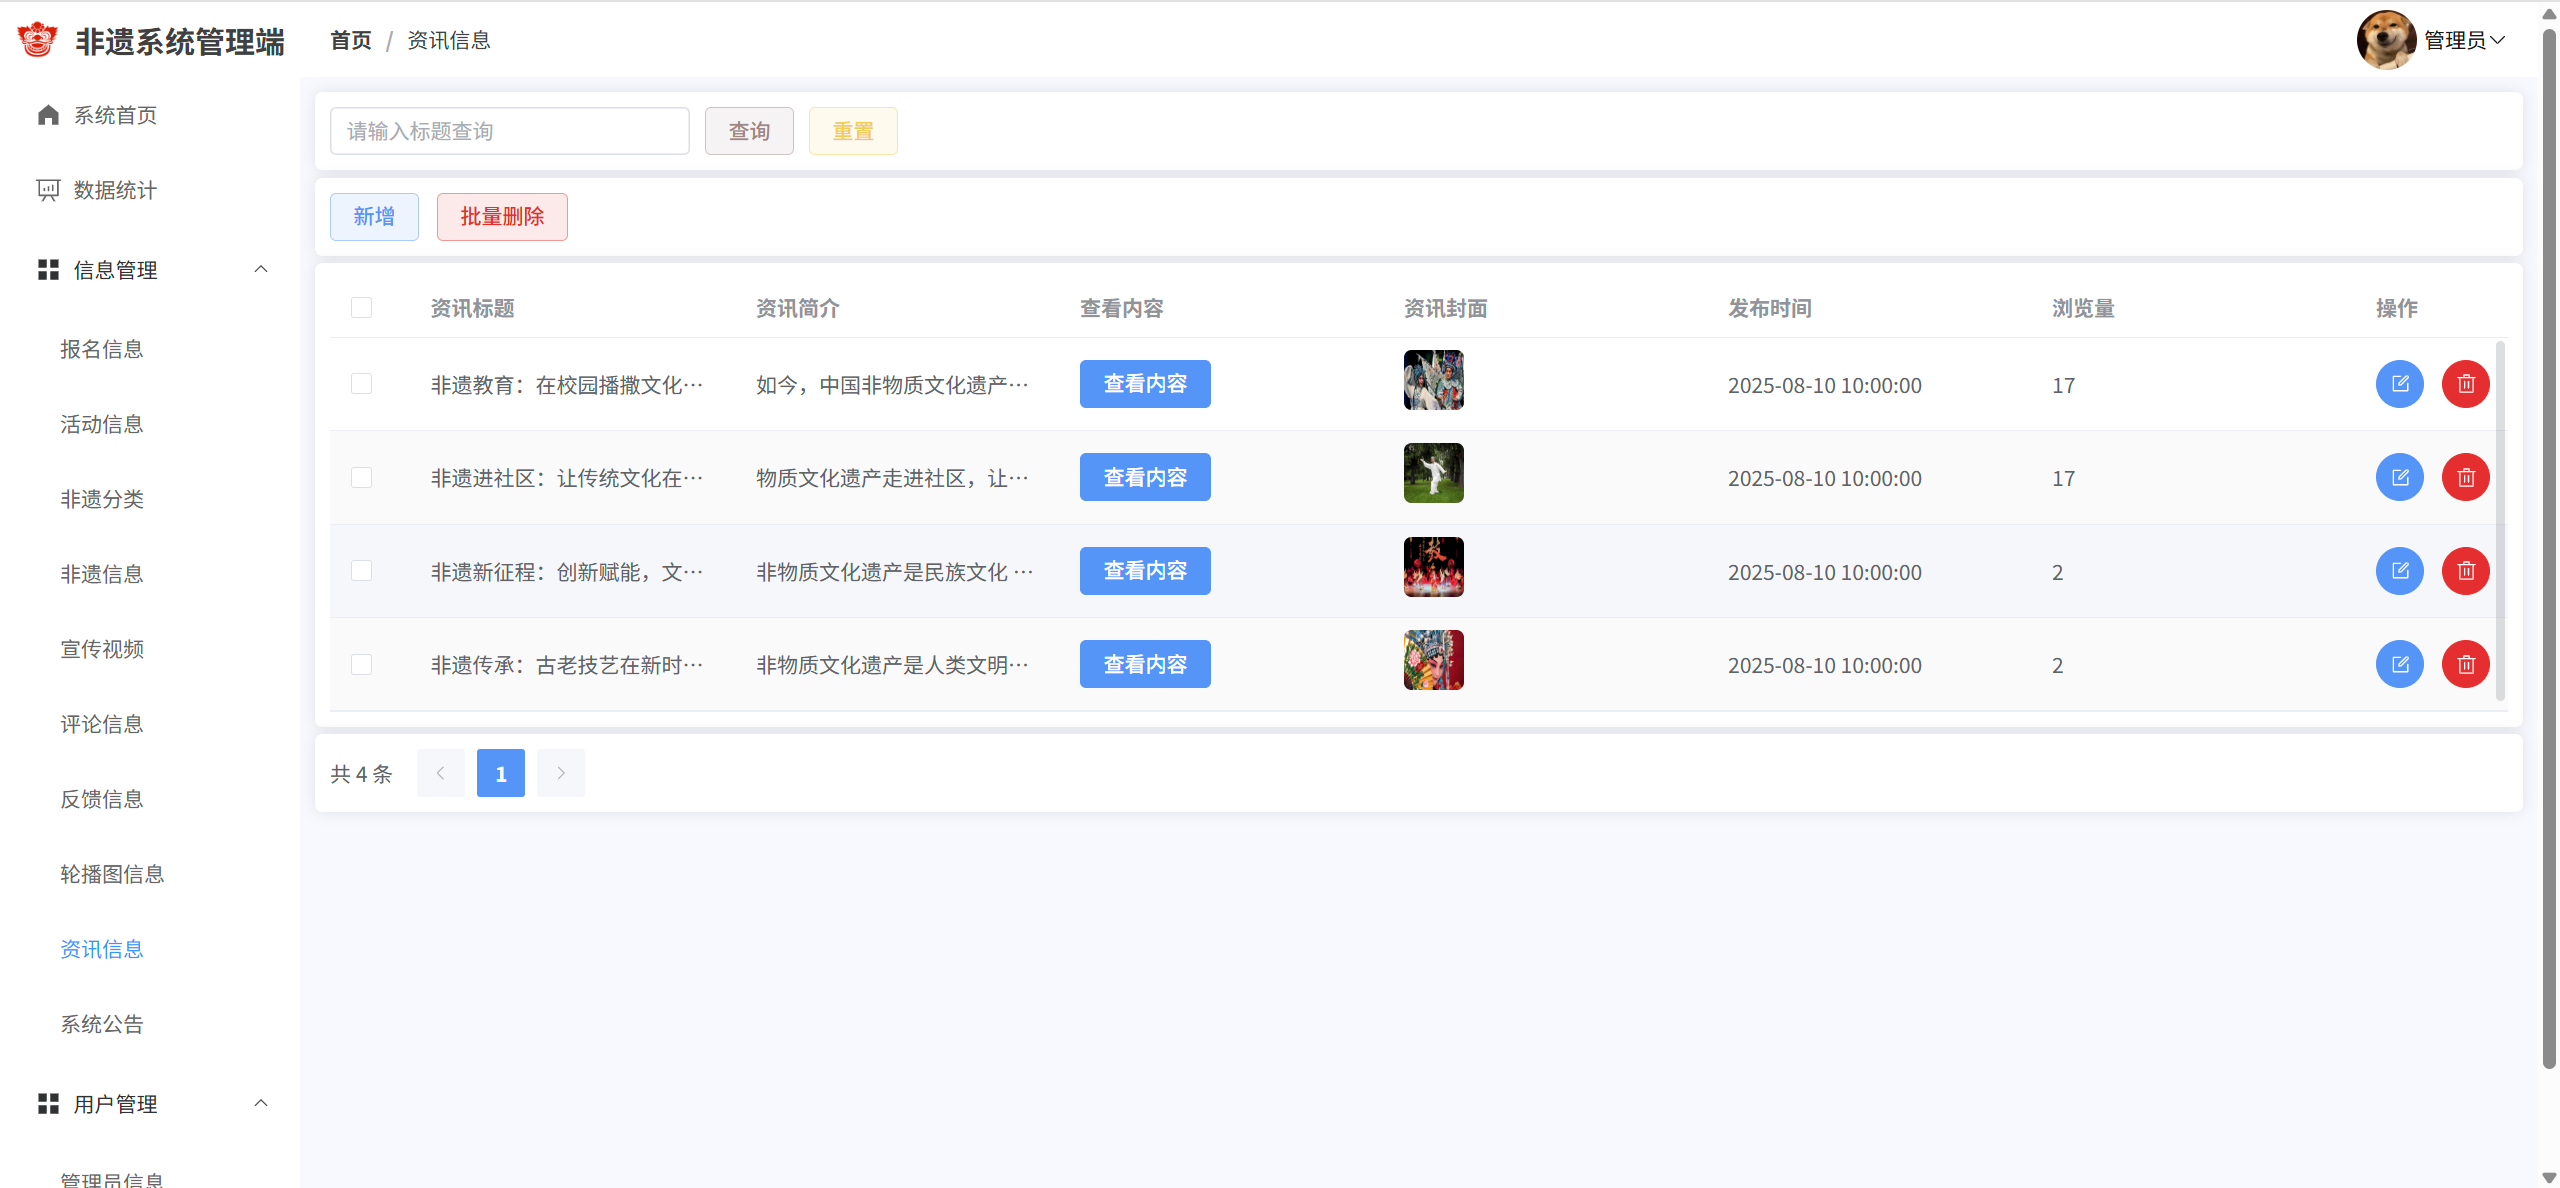The width and height of the screenshot is (2560, 1188).
Task: Open the 管理员 dropdown arrow
Action: (x=2498, y=40)
